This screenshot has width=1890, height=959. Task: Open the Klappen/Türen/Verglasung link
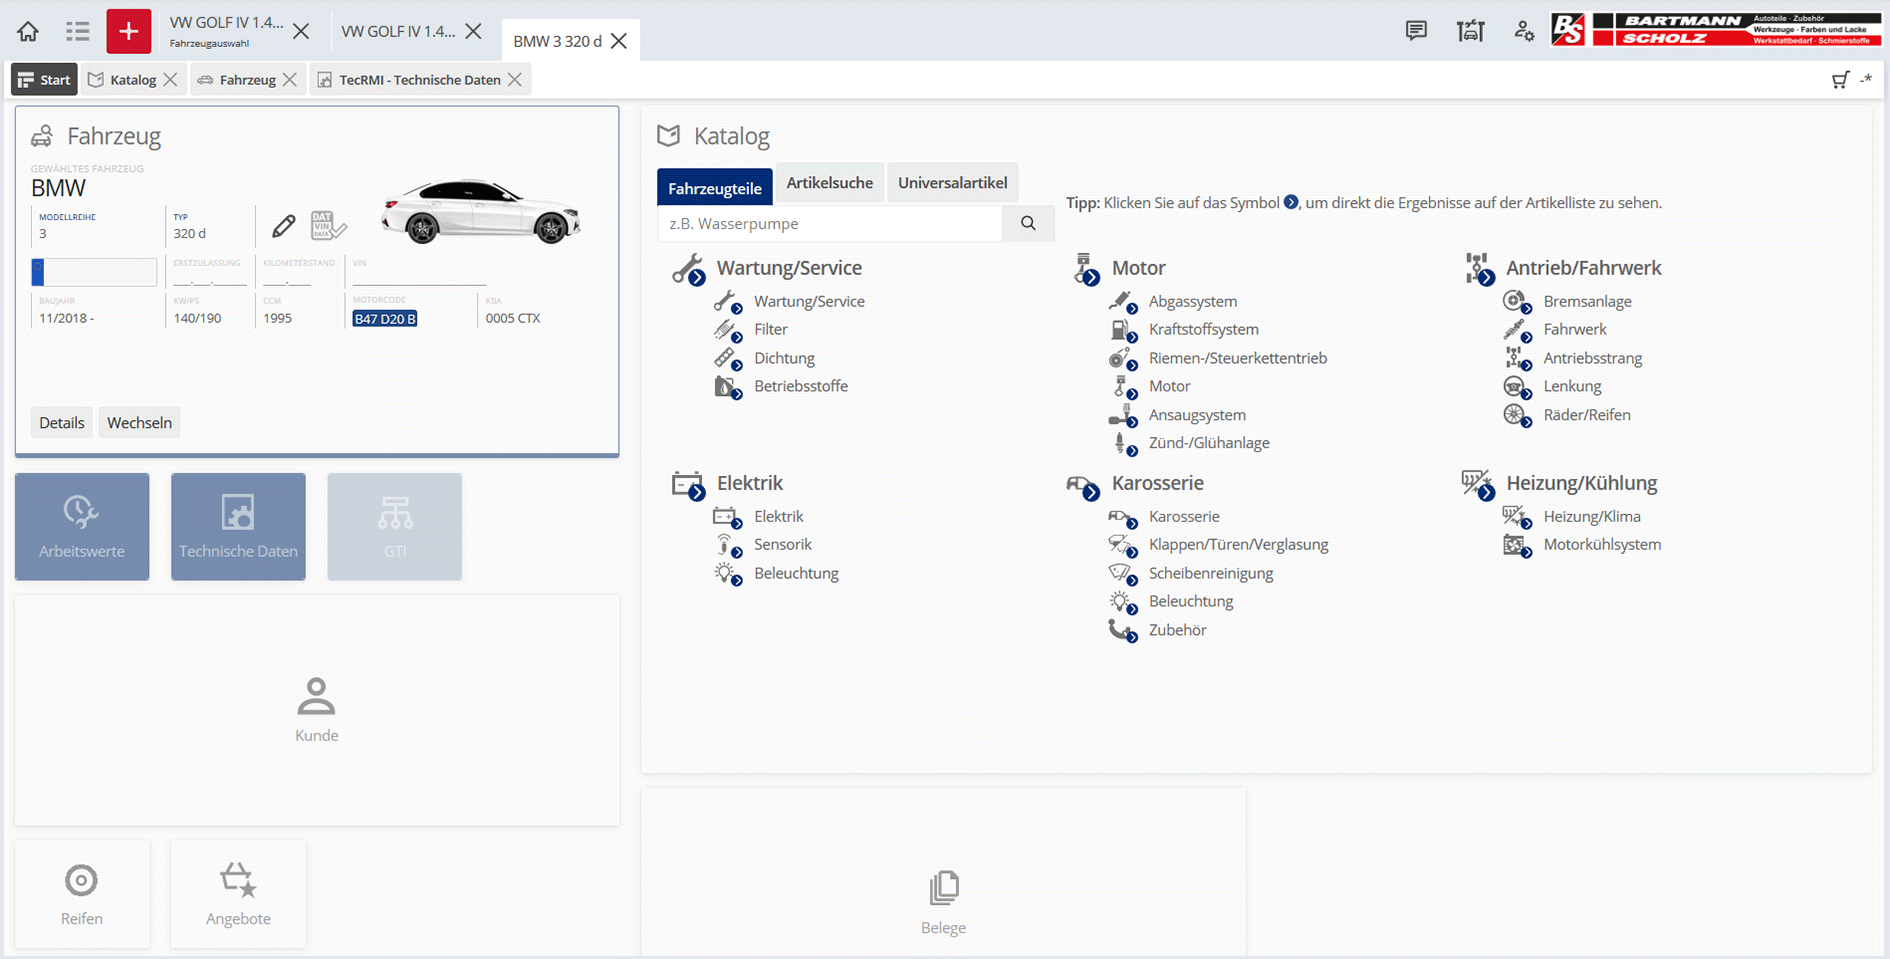coord(1239,544)
